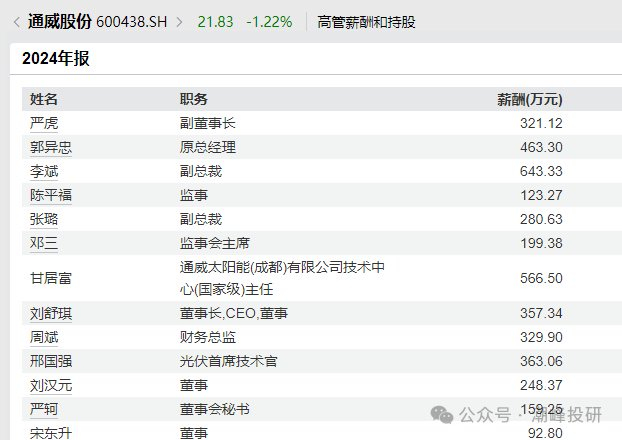Screen dimensions: 622x440
Task: Click the current price 21.83
Action: (x=215, y=22)
